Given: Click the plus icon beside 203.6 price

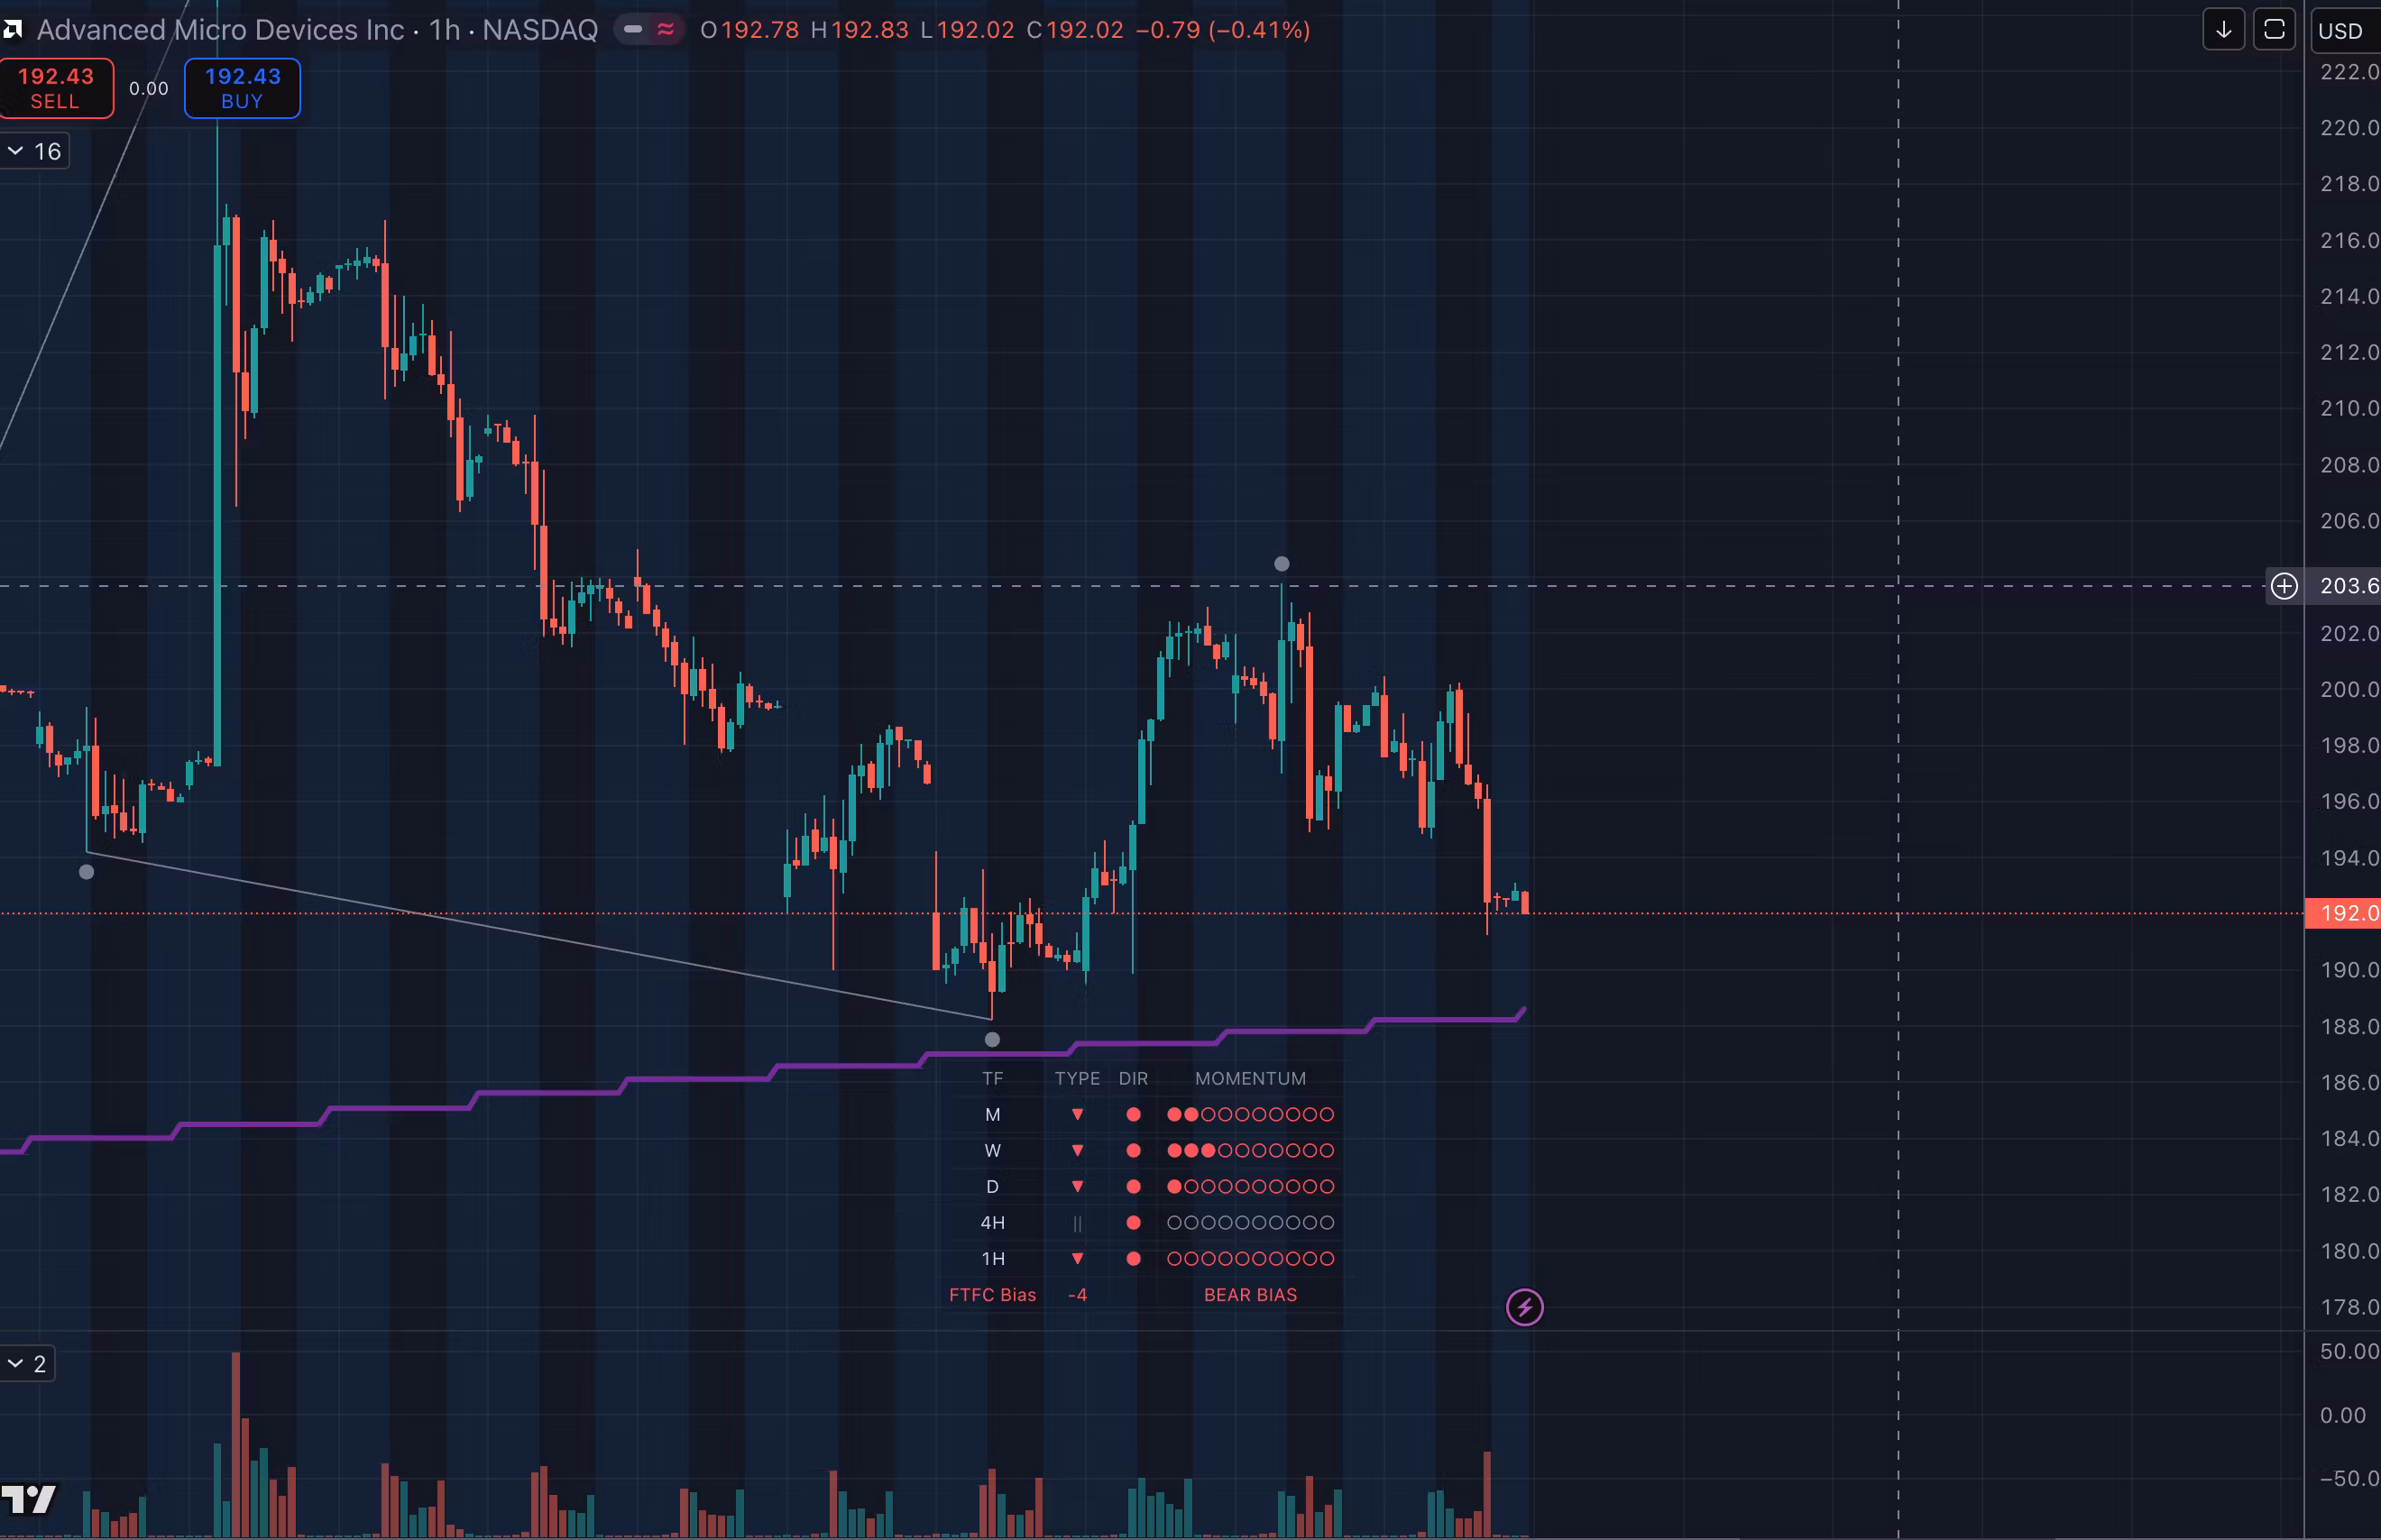Looking at the screenshot, I should [2284, 586].
